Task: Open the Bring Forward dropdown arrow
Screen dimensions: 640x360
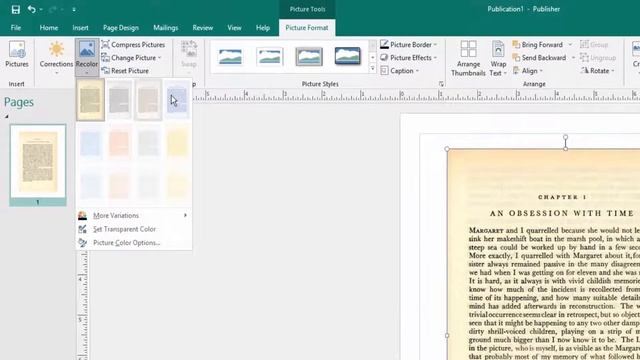Action: click(x=570, y=44)
